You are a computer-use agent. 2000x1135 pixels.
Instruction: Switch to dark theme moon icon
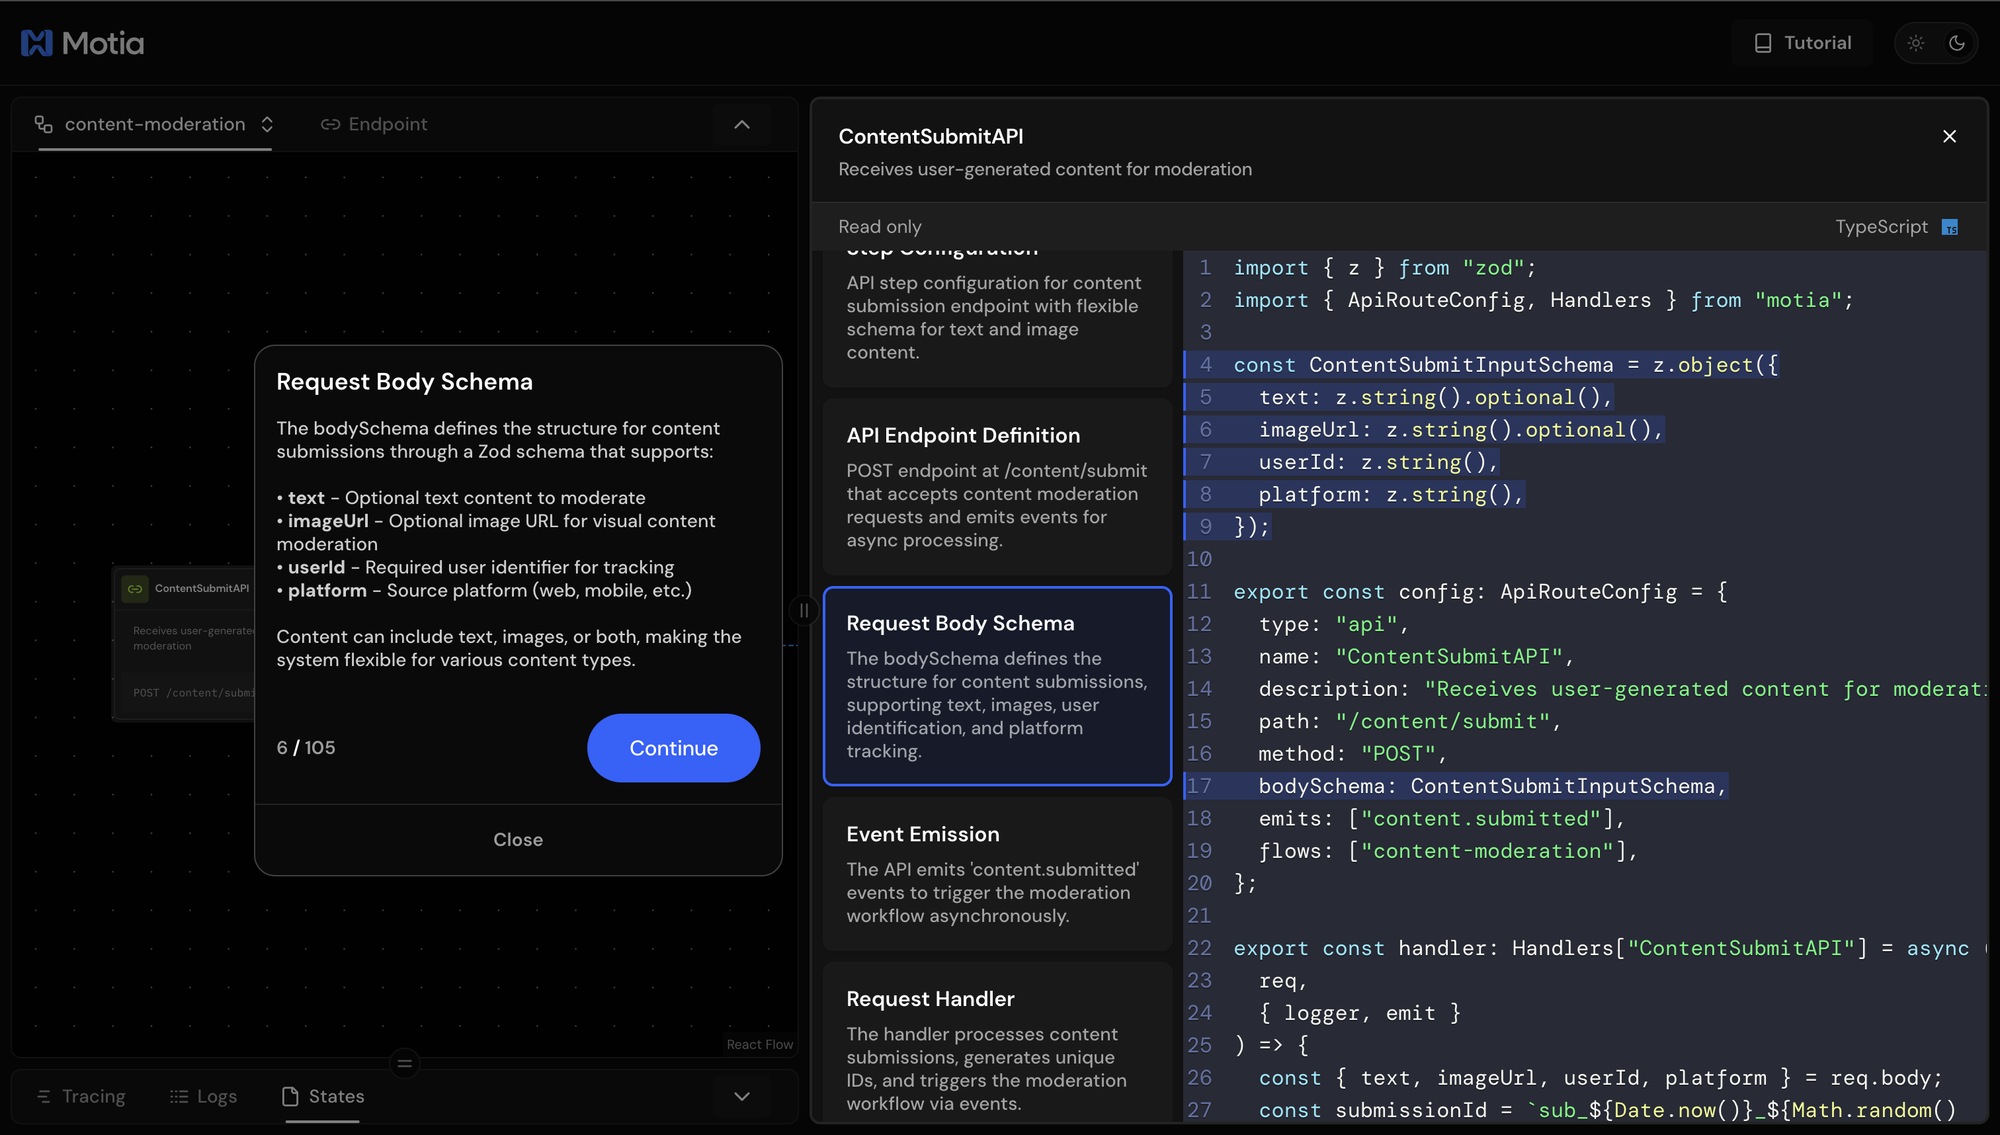(1957, 43)
